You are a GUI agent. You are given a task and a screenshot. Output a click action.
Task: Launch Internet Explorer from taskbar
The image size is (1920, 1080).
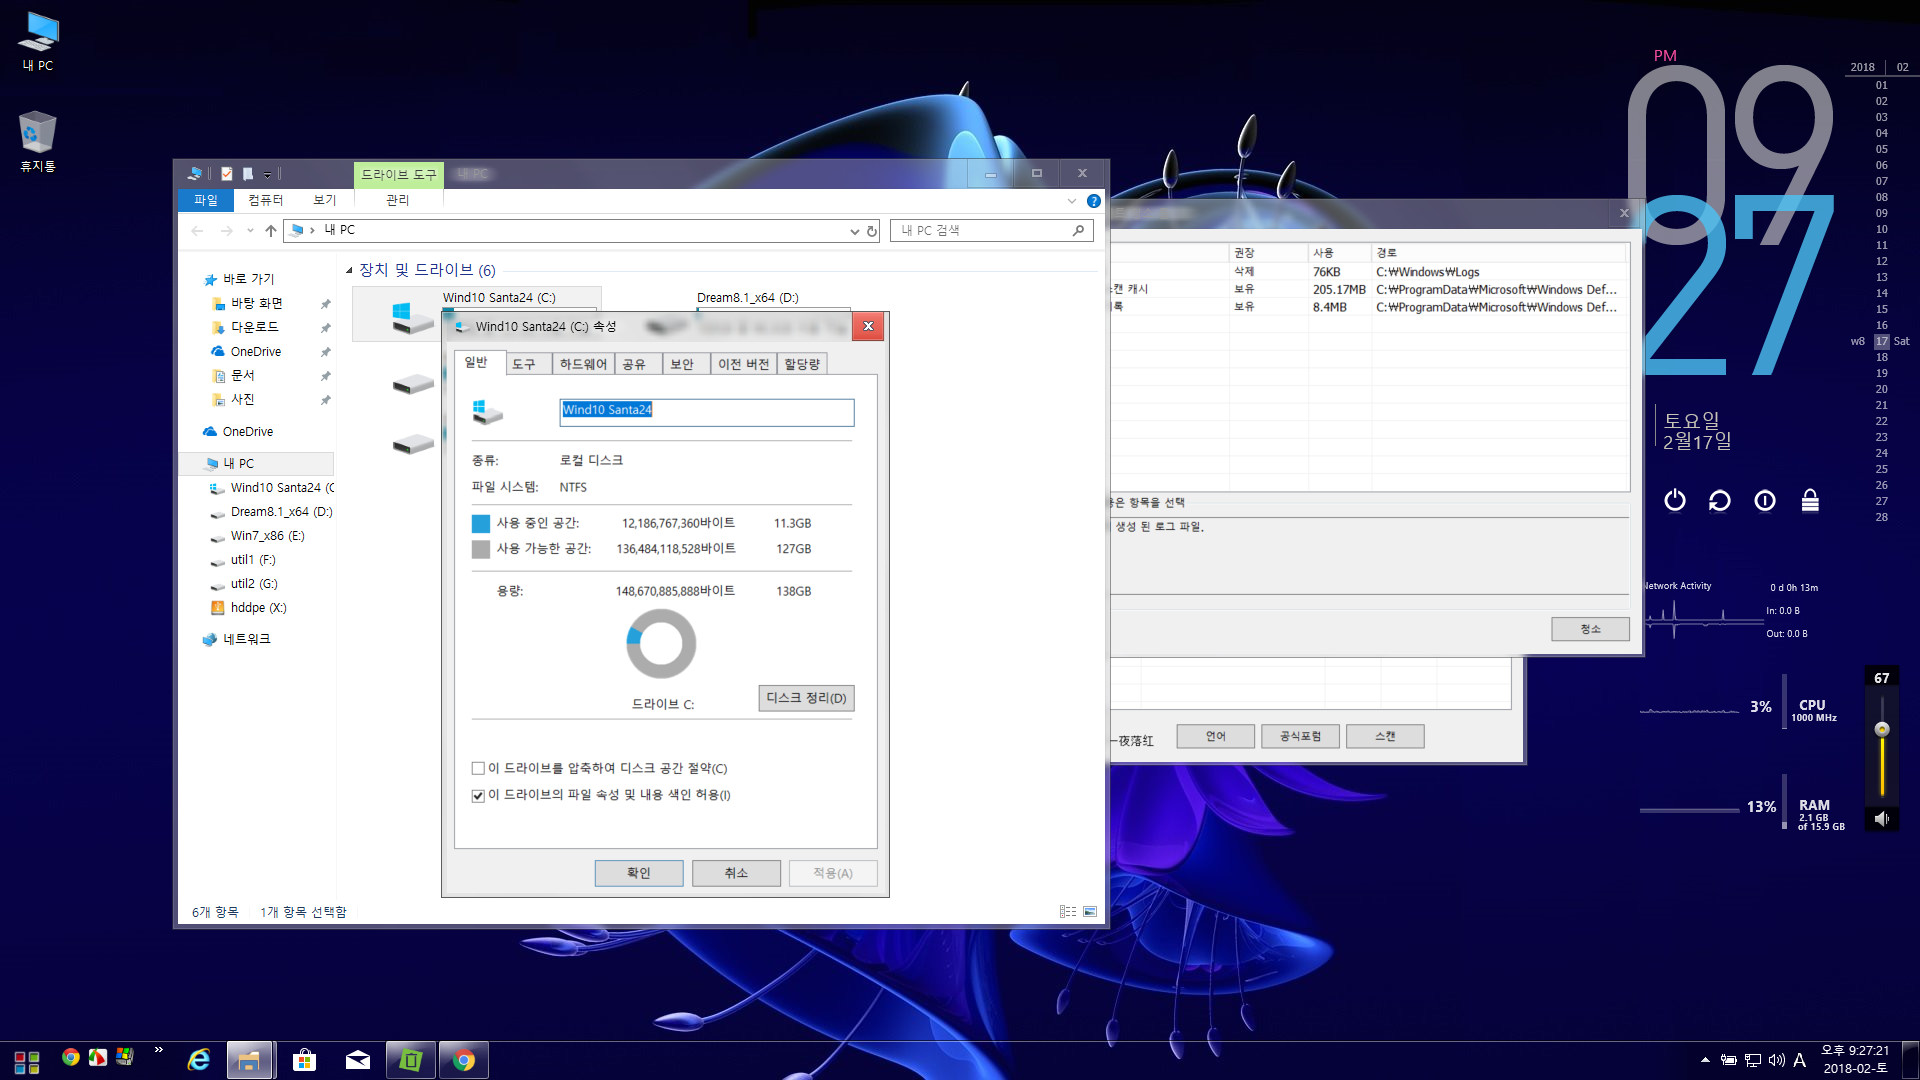pos(199,1060)
